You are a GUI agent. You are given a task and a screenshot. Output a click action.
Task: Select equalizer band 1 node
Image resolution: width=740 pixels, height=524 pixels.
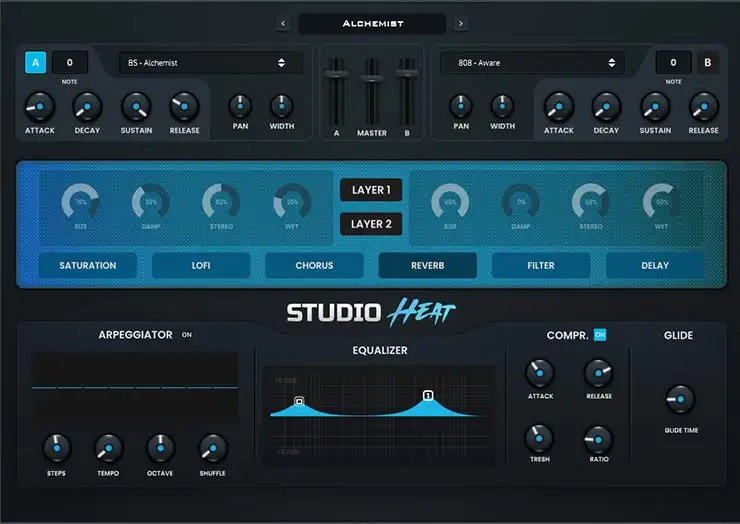coord(428,395)
